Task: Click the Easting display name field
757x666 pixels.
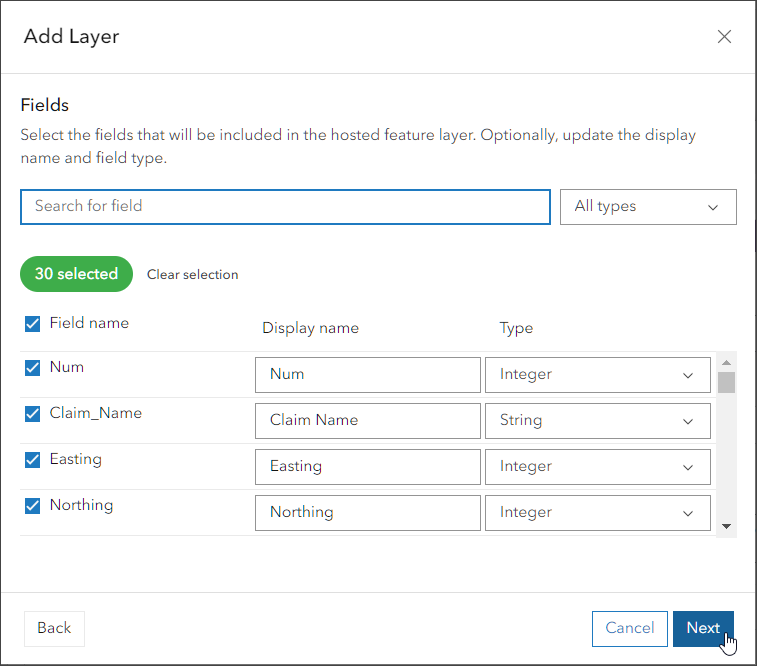Action: 367,467
